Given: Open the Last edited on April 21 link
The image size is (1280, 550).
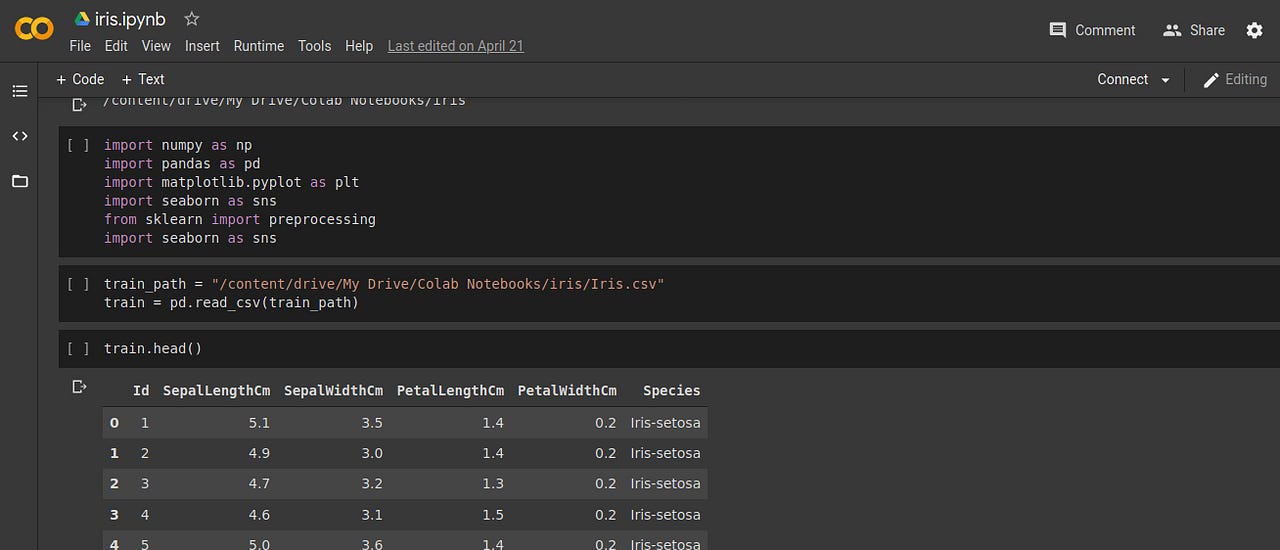Looking at the screenshot, I should click(455, 46).
